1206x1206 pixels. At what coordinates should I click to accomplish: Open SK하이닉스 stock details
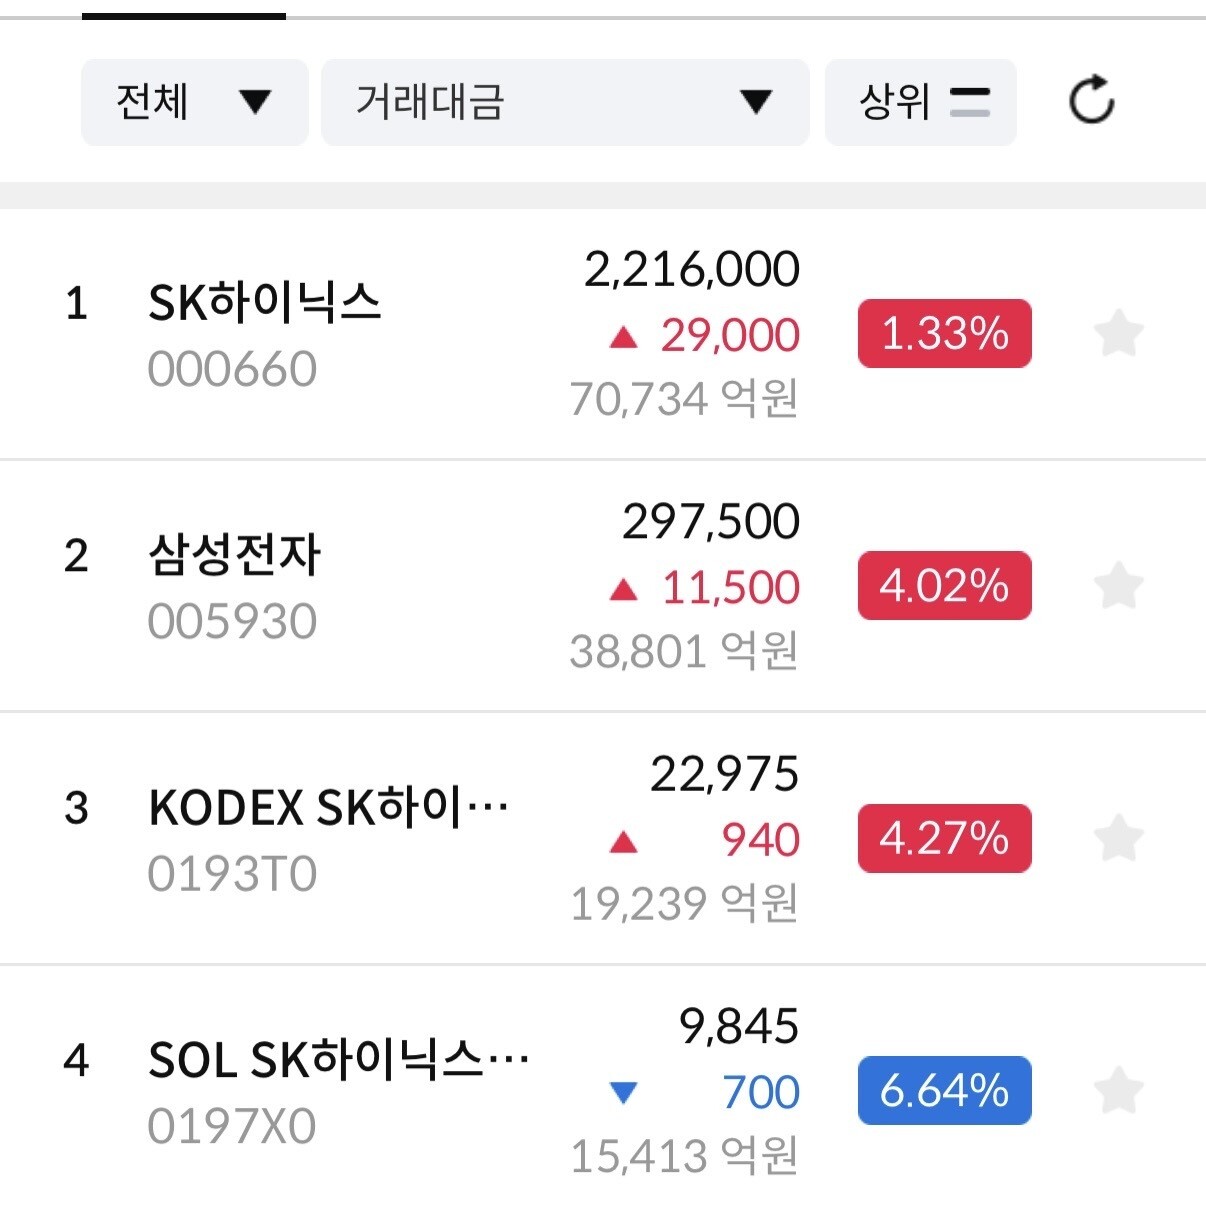click(603, 334)
